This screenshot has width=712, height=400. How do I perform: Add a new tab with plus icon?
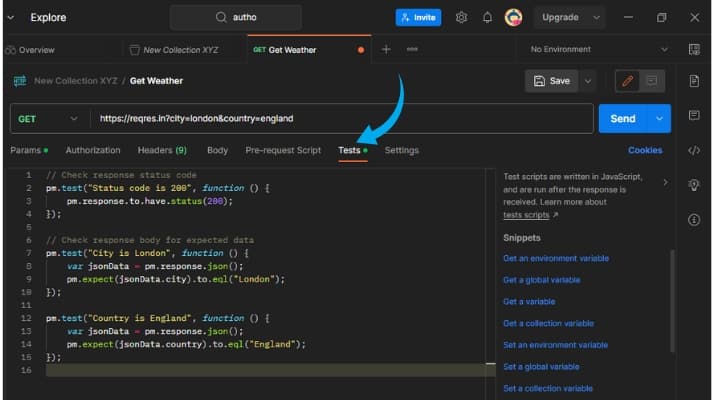pos(386,49)
